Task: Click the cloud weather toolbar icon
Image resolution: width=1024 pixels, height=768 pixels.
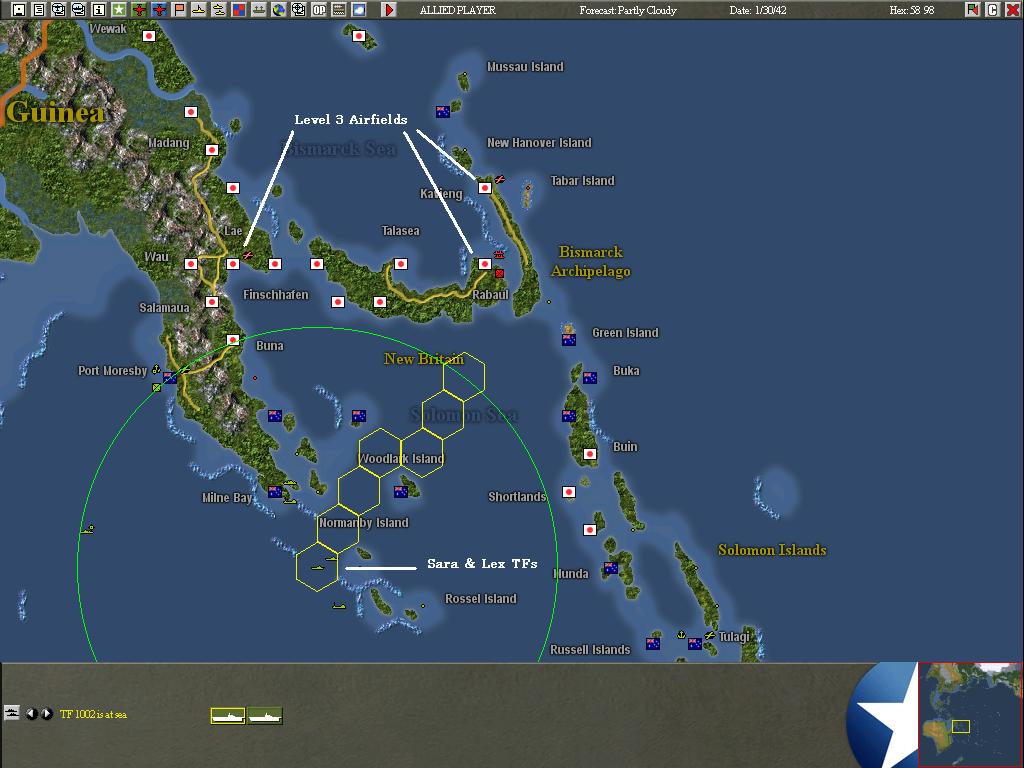Action: point(359,10)
